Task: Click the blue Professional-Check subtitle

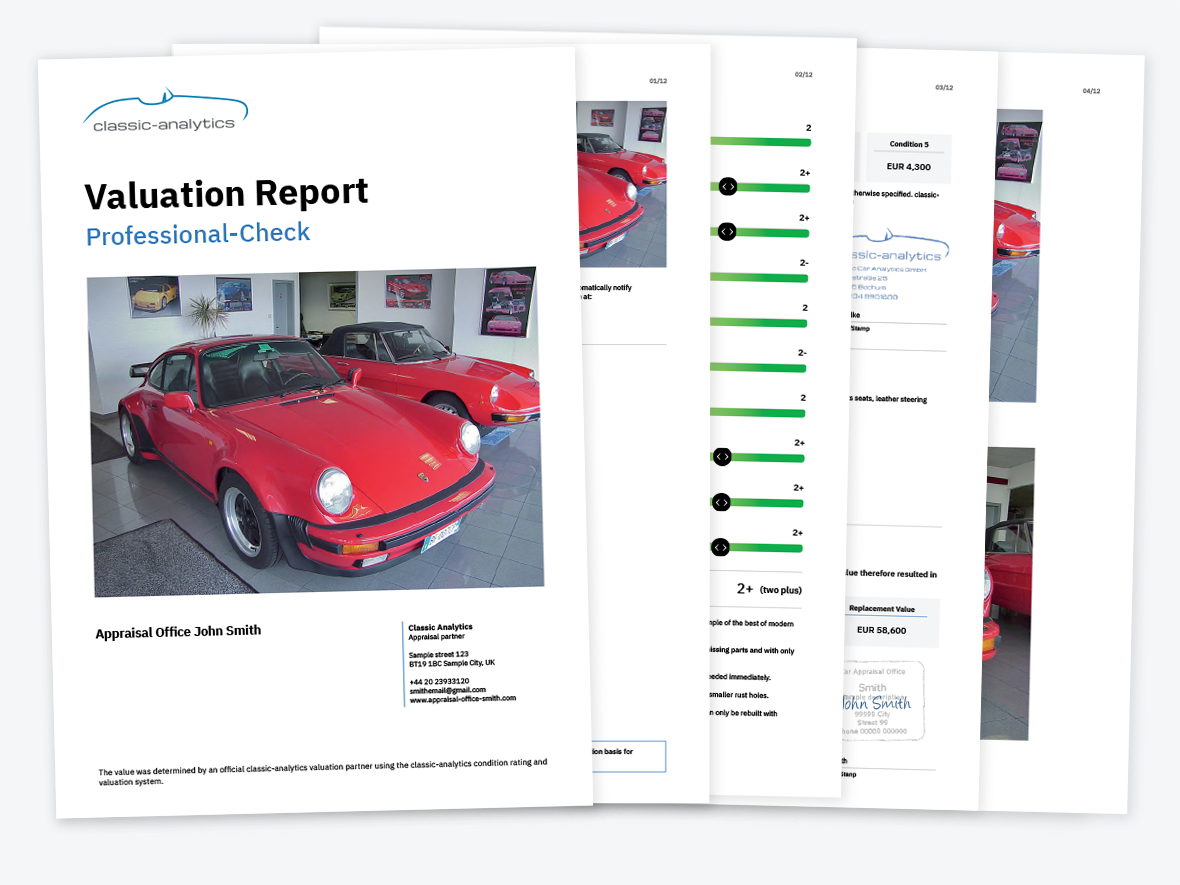Action: (x=198, y=234)
